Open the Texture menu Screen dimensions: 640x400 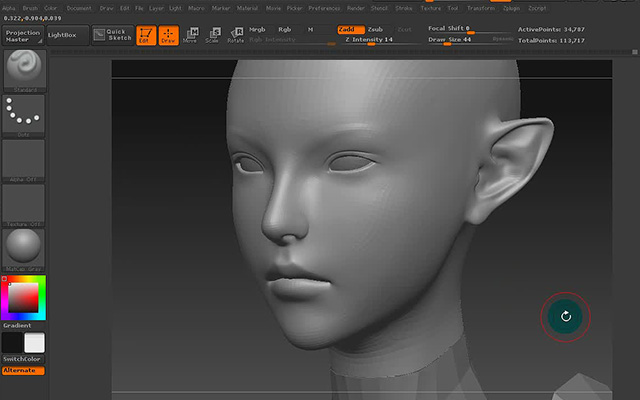point(431,8)
